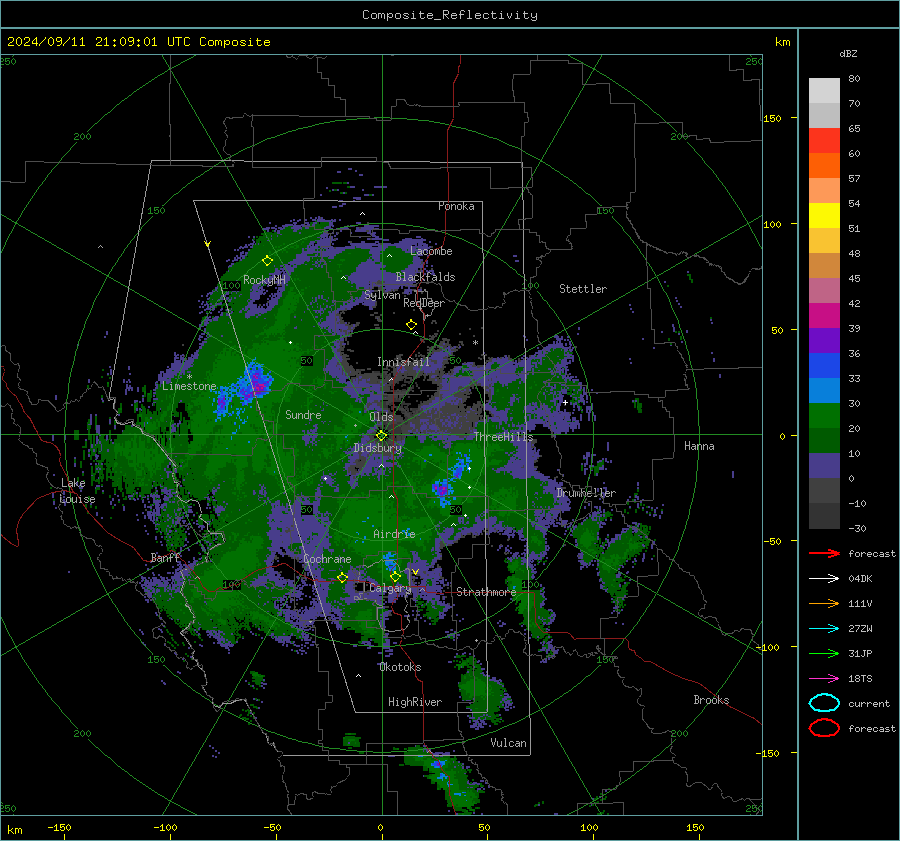Select the 39 dBZ purple color swatch
900x841 pixels.
click(824, 340)
